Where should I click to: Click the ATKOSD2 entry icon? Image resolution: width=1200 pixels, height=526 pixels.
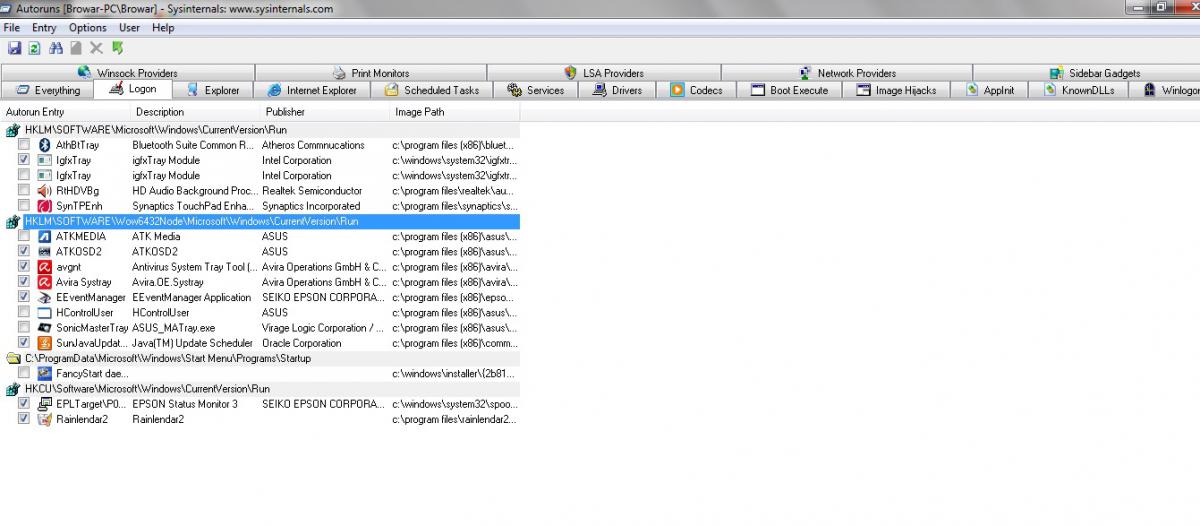click(x=44, y=252)
